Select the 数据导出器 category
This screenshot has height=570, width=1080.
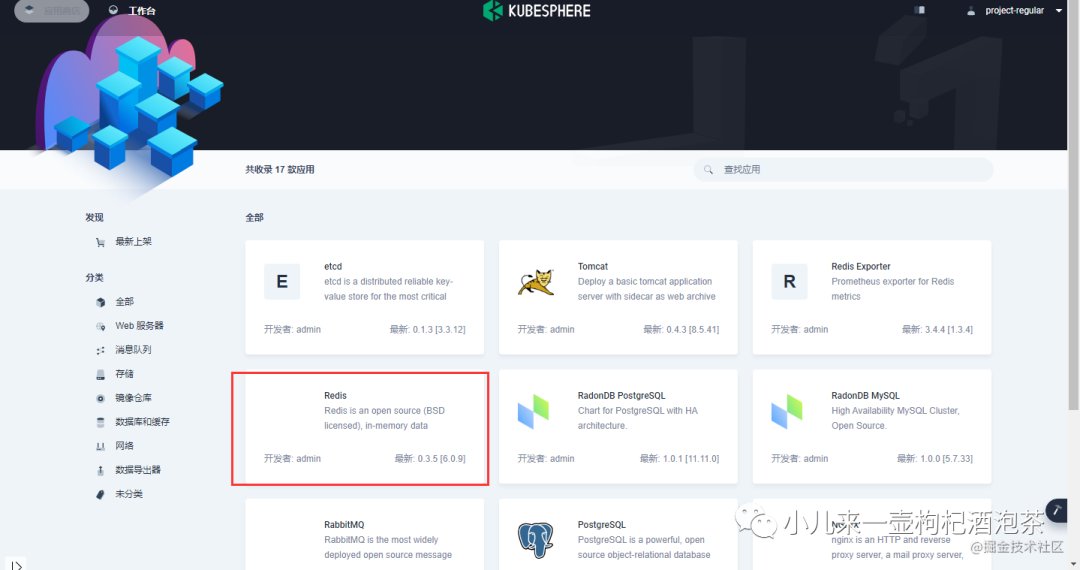pos(138,470)
